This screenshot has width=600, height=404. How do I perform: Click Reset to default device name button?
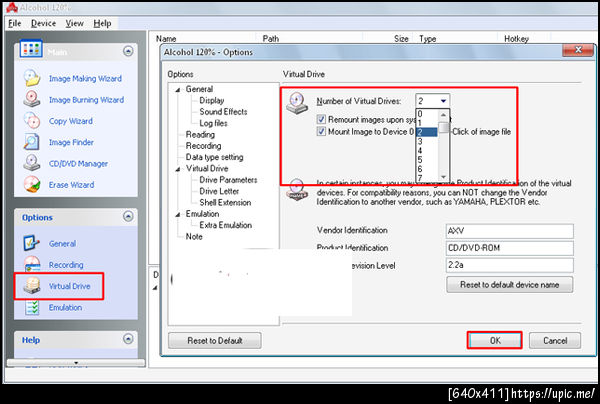509,285
